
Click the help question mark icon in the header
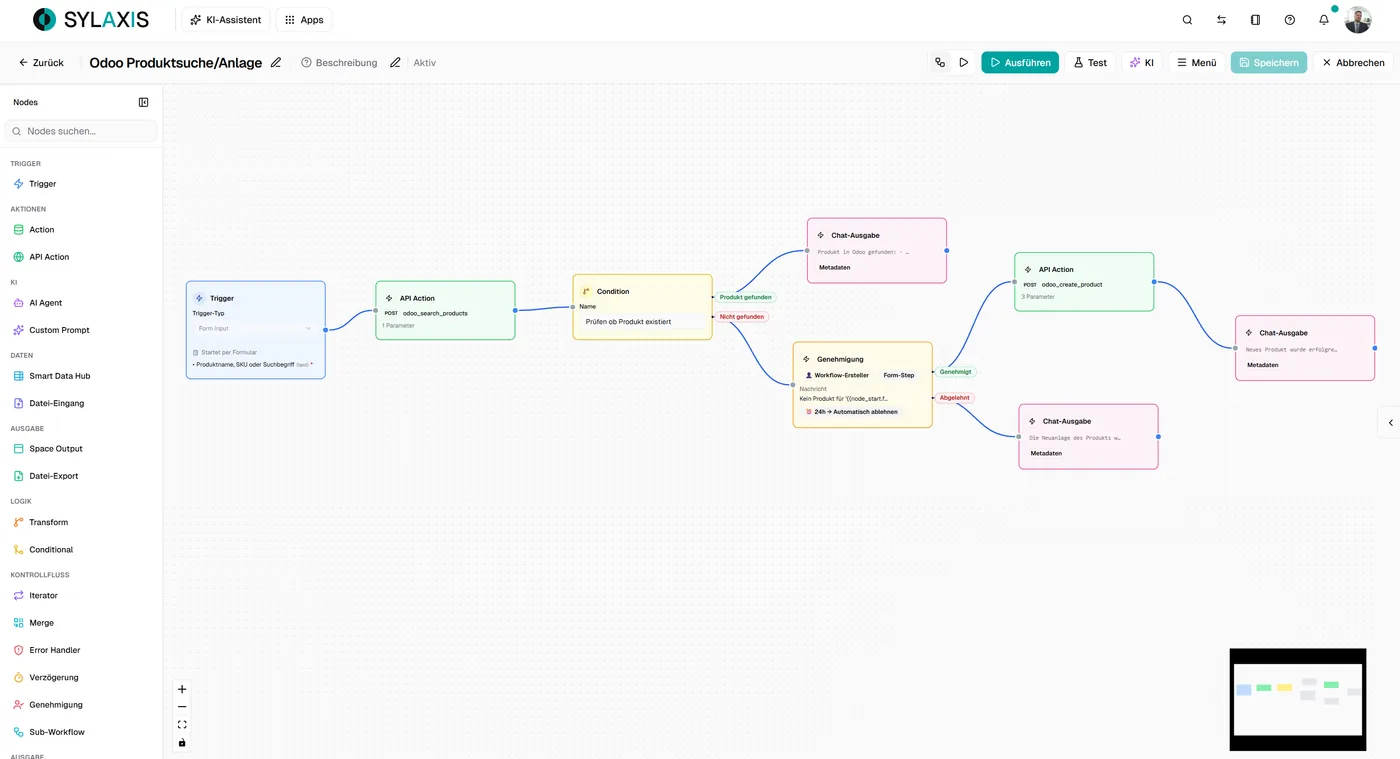pyautogui.click(x=1290, y=20)
